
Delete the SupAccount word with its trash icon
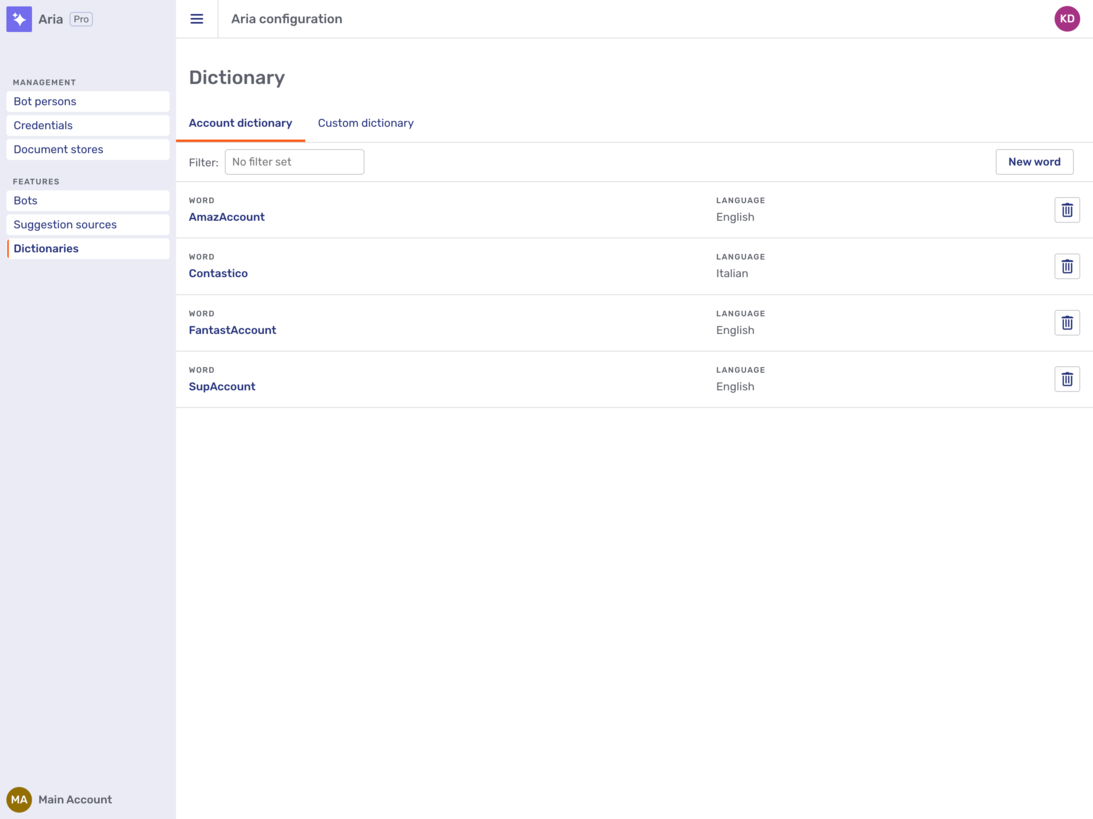(1067, 379)
